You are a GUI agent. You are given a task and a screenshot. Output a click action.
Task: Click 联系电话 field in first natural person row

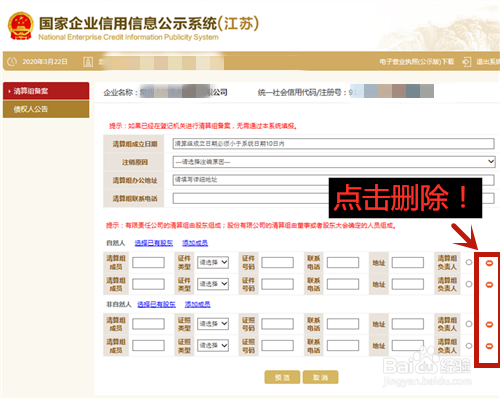coord(343,263)
